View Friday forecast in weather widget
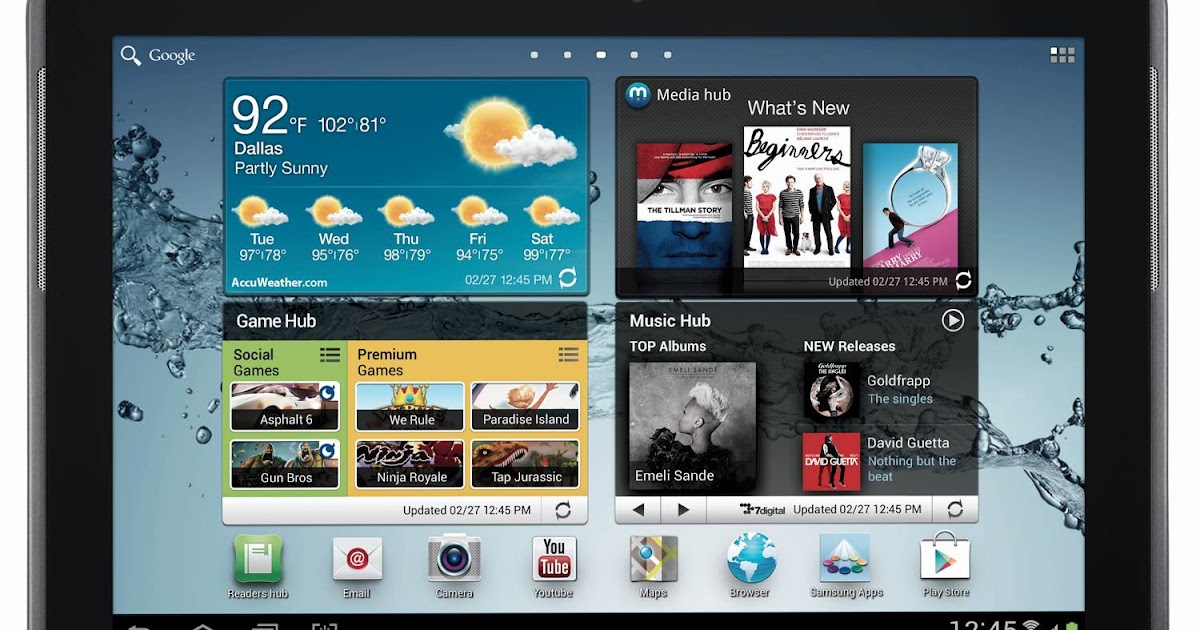The height and width of the screenshot is (630, 1200). pos(478,229)
